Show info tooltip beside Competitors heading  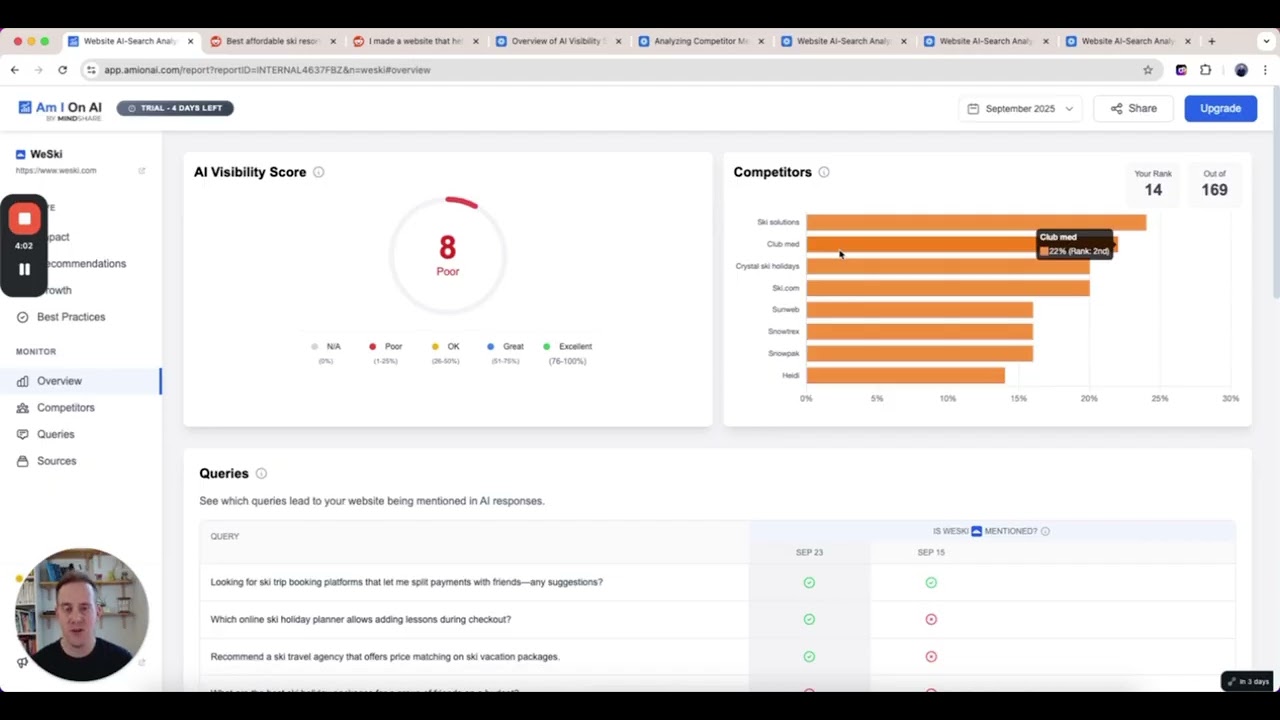click(x=824, y=172)
